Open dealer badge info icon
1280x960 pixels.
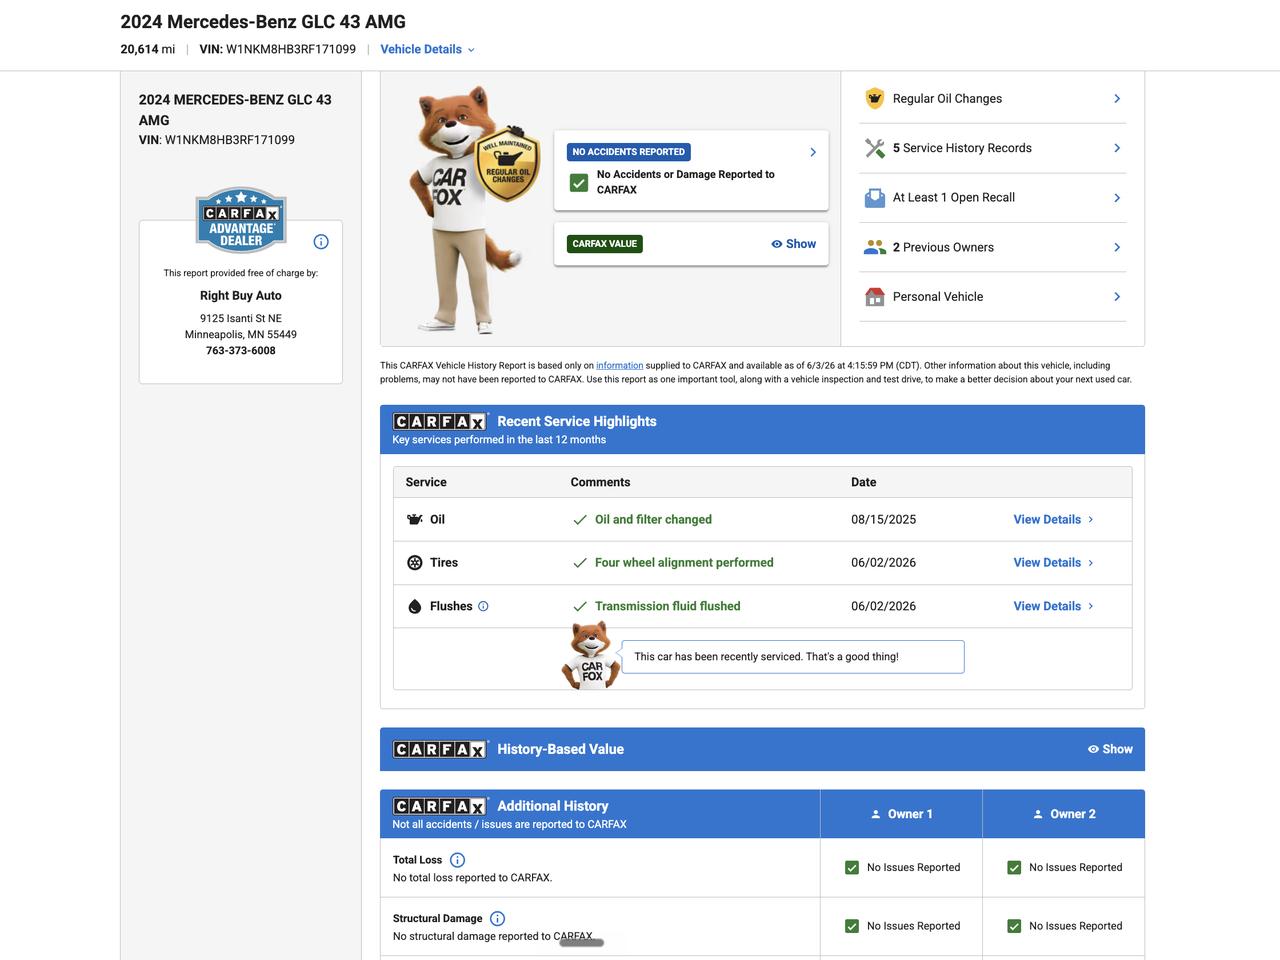coord(321,242)
